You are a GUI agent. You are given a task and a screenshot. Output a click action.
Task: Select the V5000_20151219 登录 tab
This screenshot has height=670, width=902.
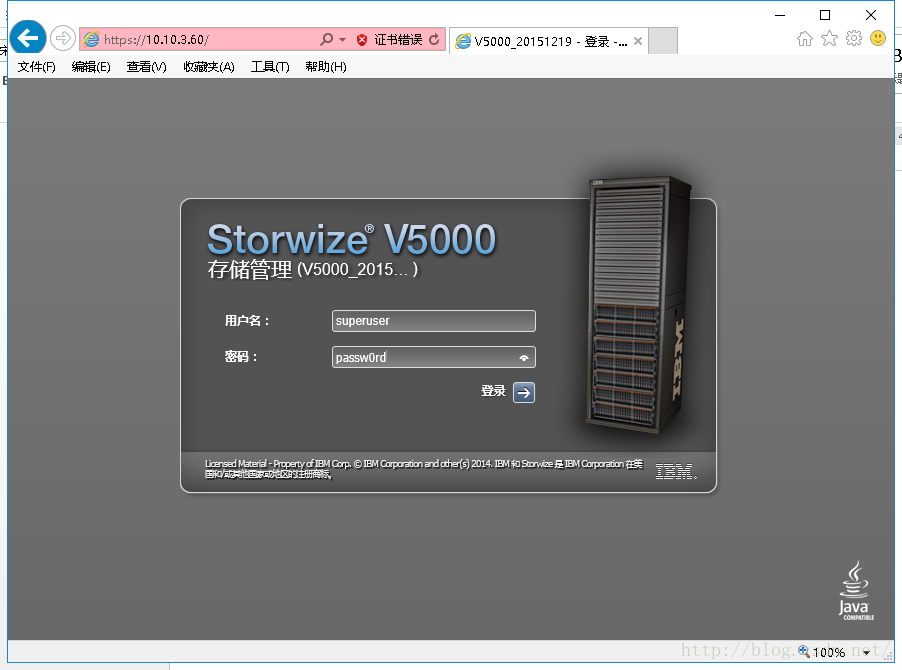pyautogui.click(x=549, y=41)
